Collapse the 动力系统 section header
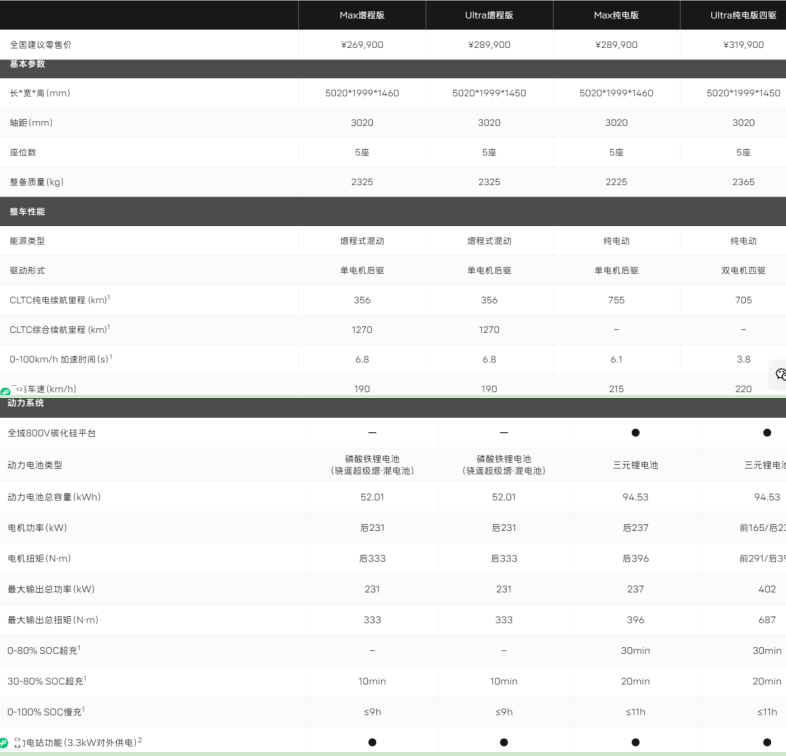The width and height of the screenshot is (786, 756). (x=28, y=403)
